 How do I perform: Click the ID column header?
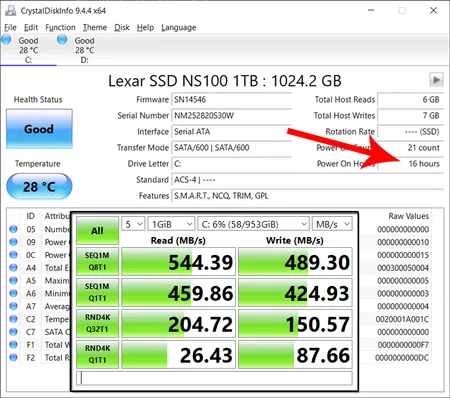tap(30, 216)
